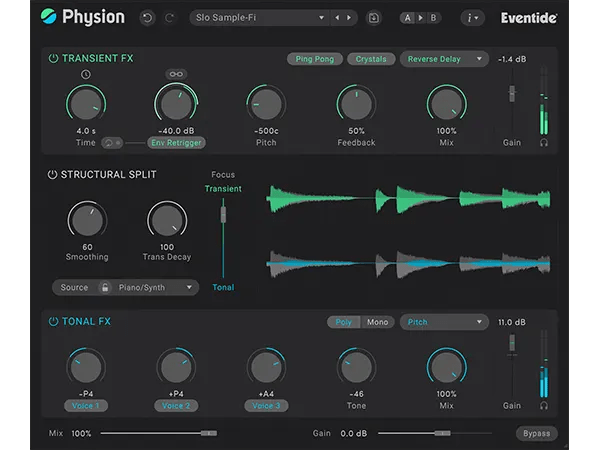Click the -40.0 dB threshold knob
The height and width of the screenshot is (450, 600).
pos(176,104)
